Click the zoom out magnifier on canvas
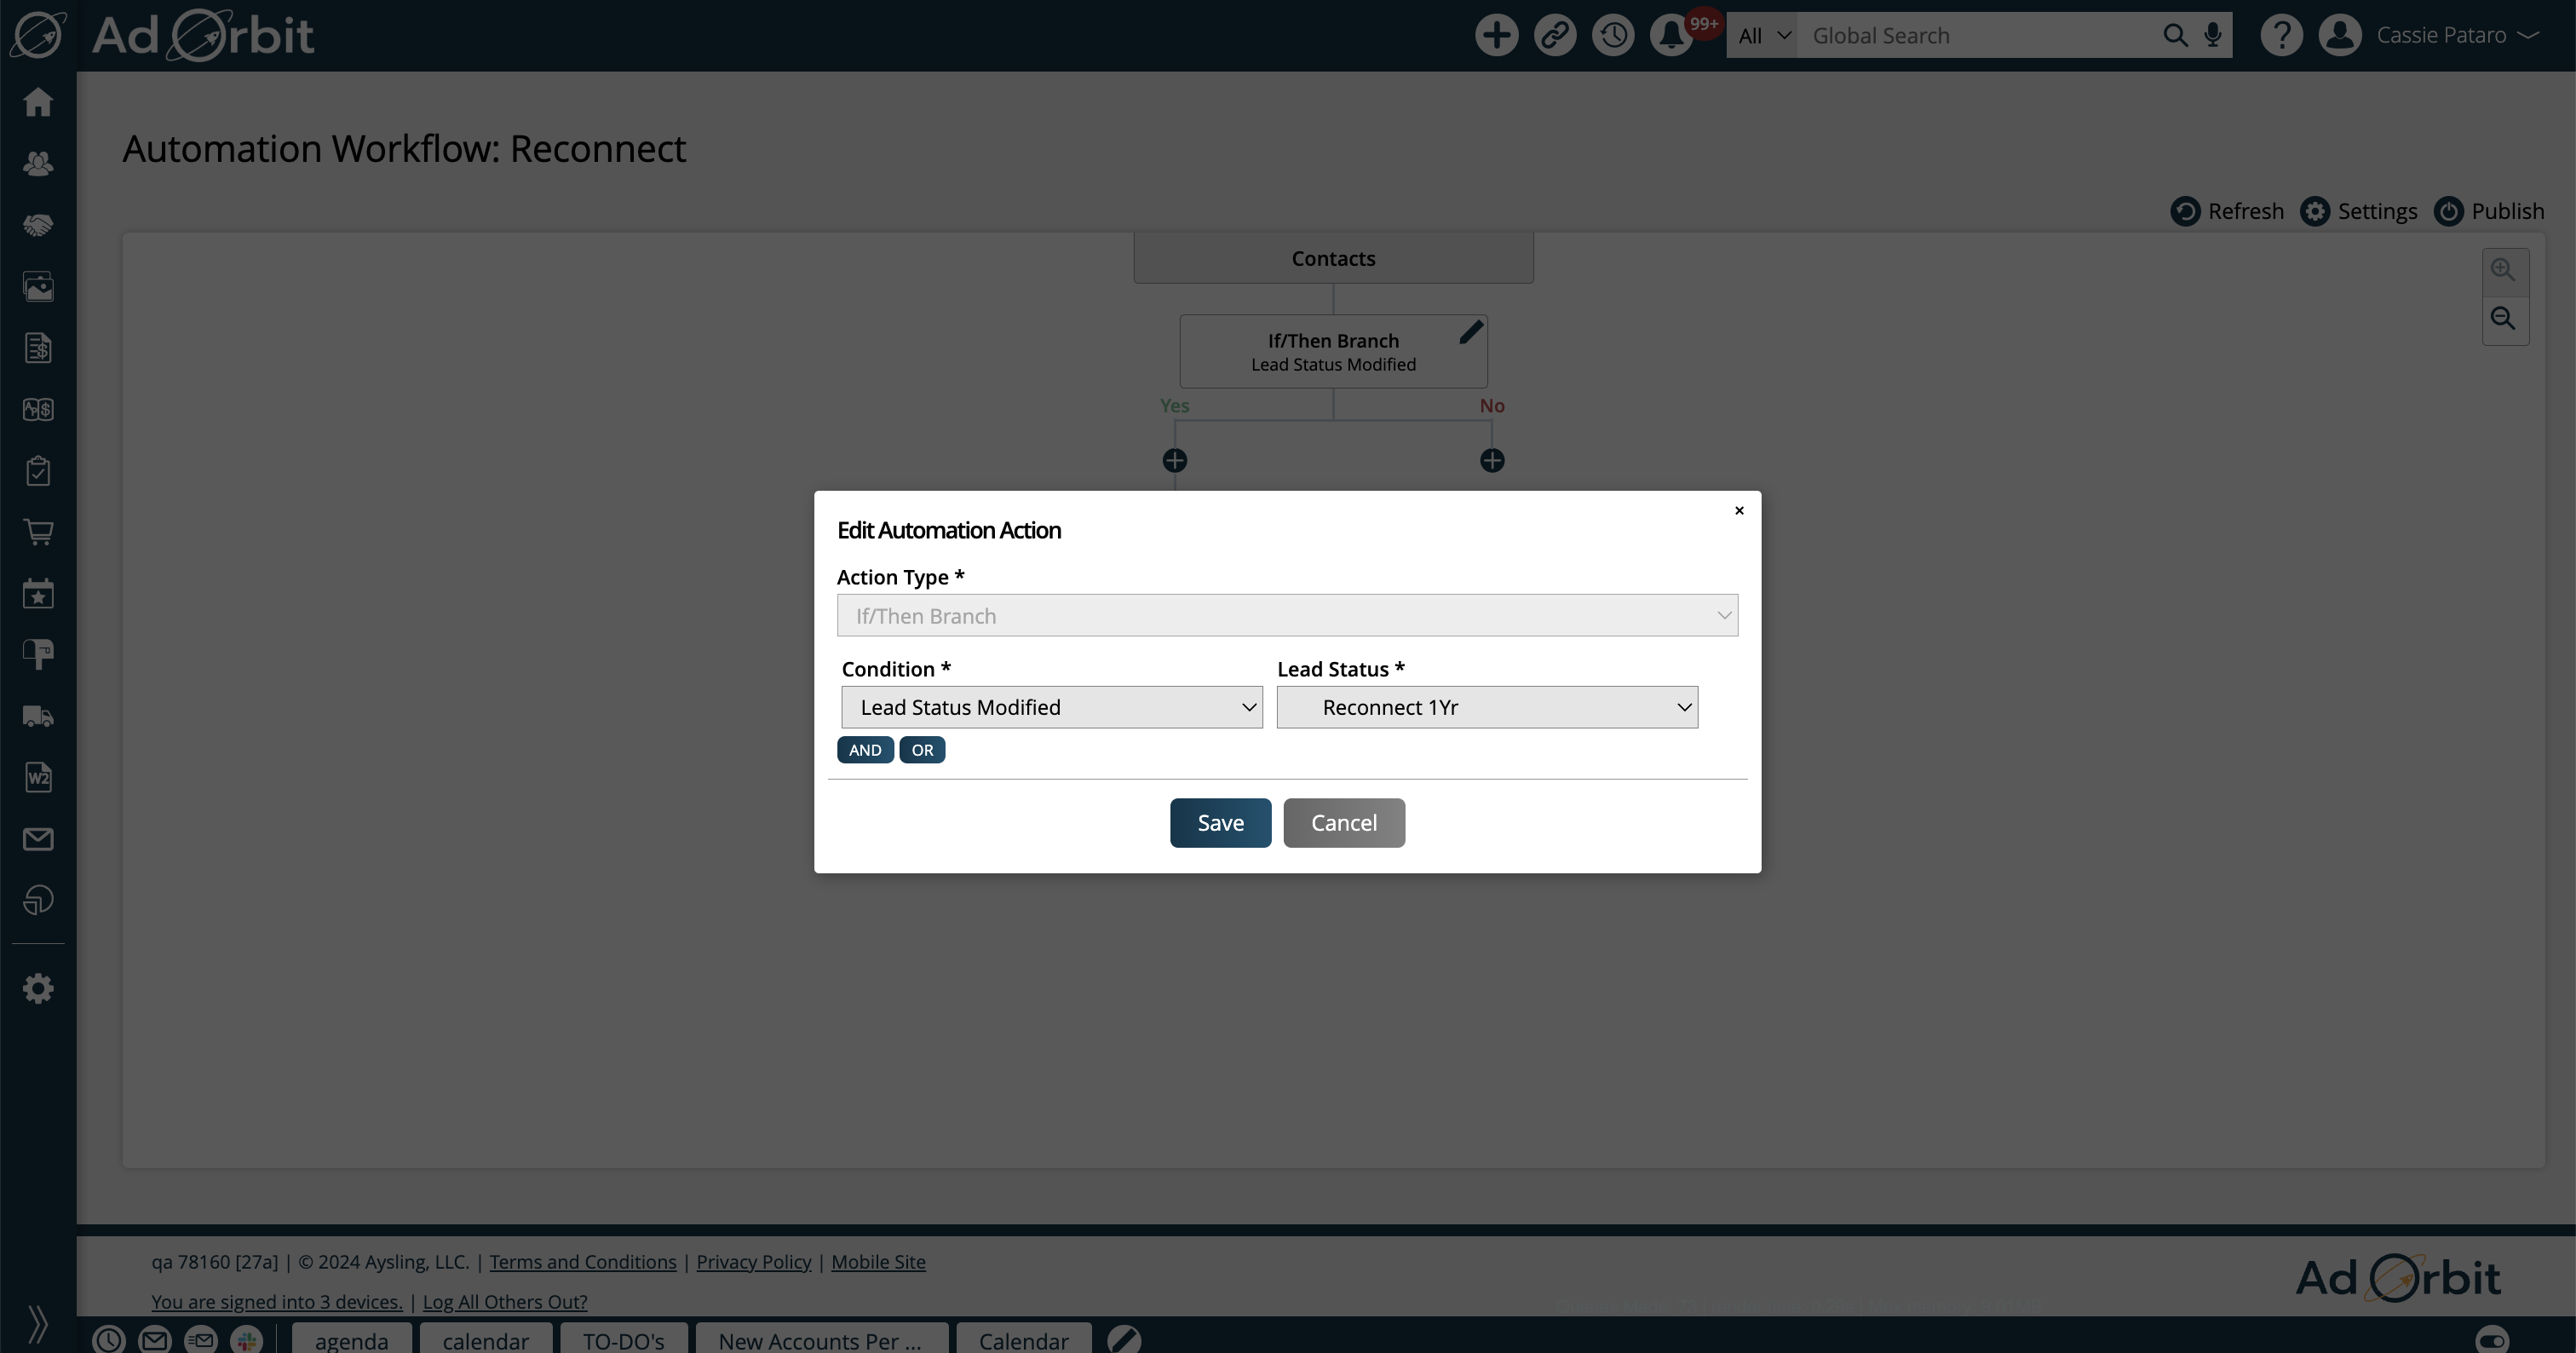Viewport: 2576px width, 1353px height. [2503, 319]
